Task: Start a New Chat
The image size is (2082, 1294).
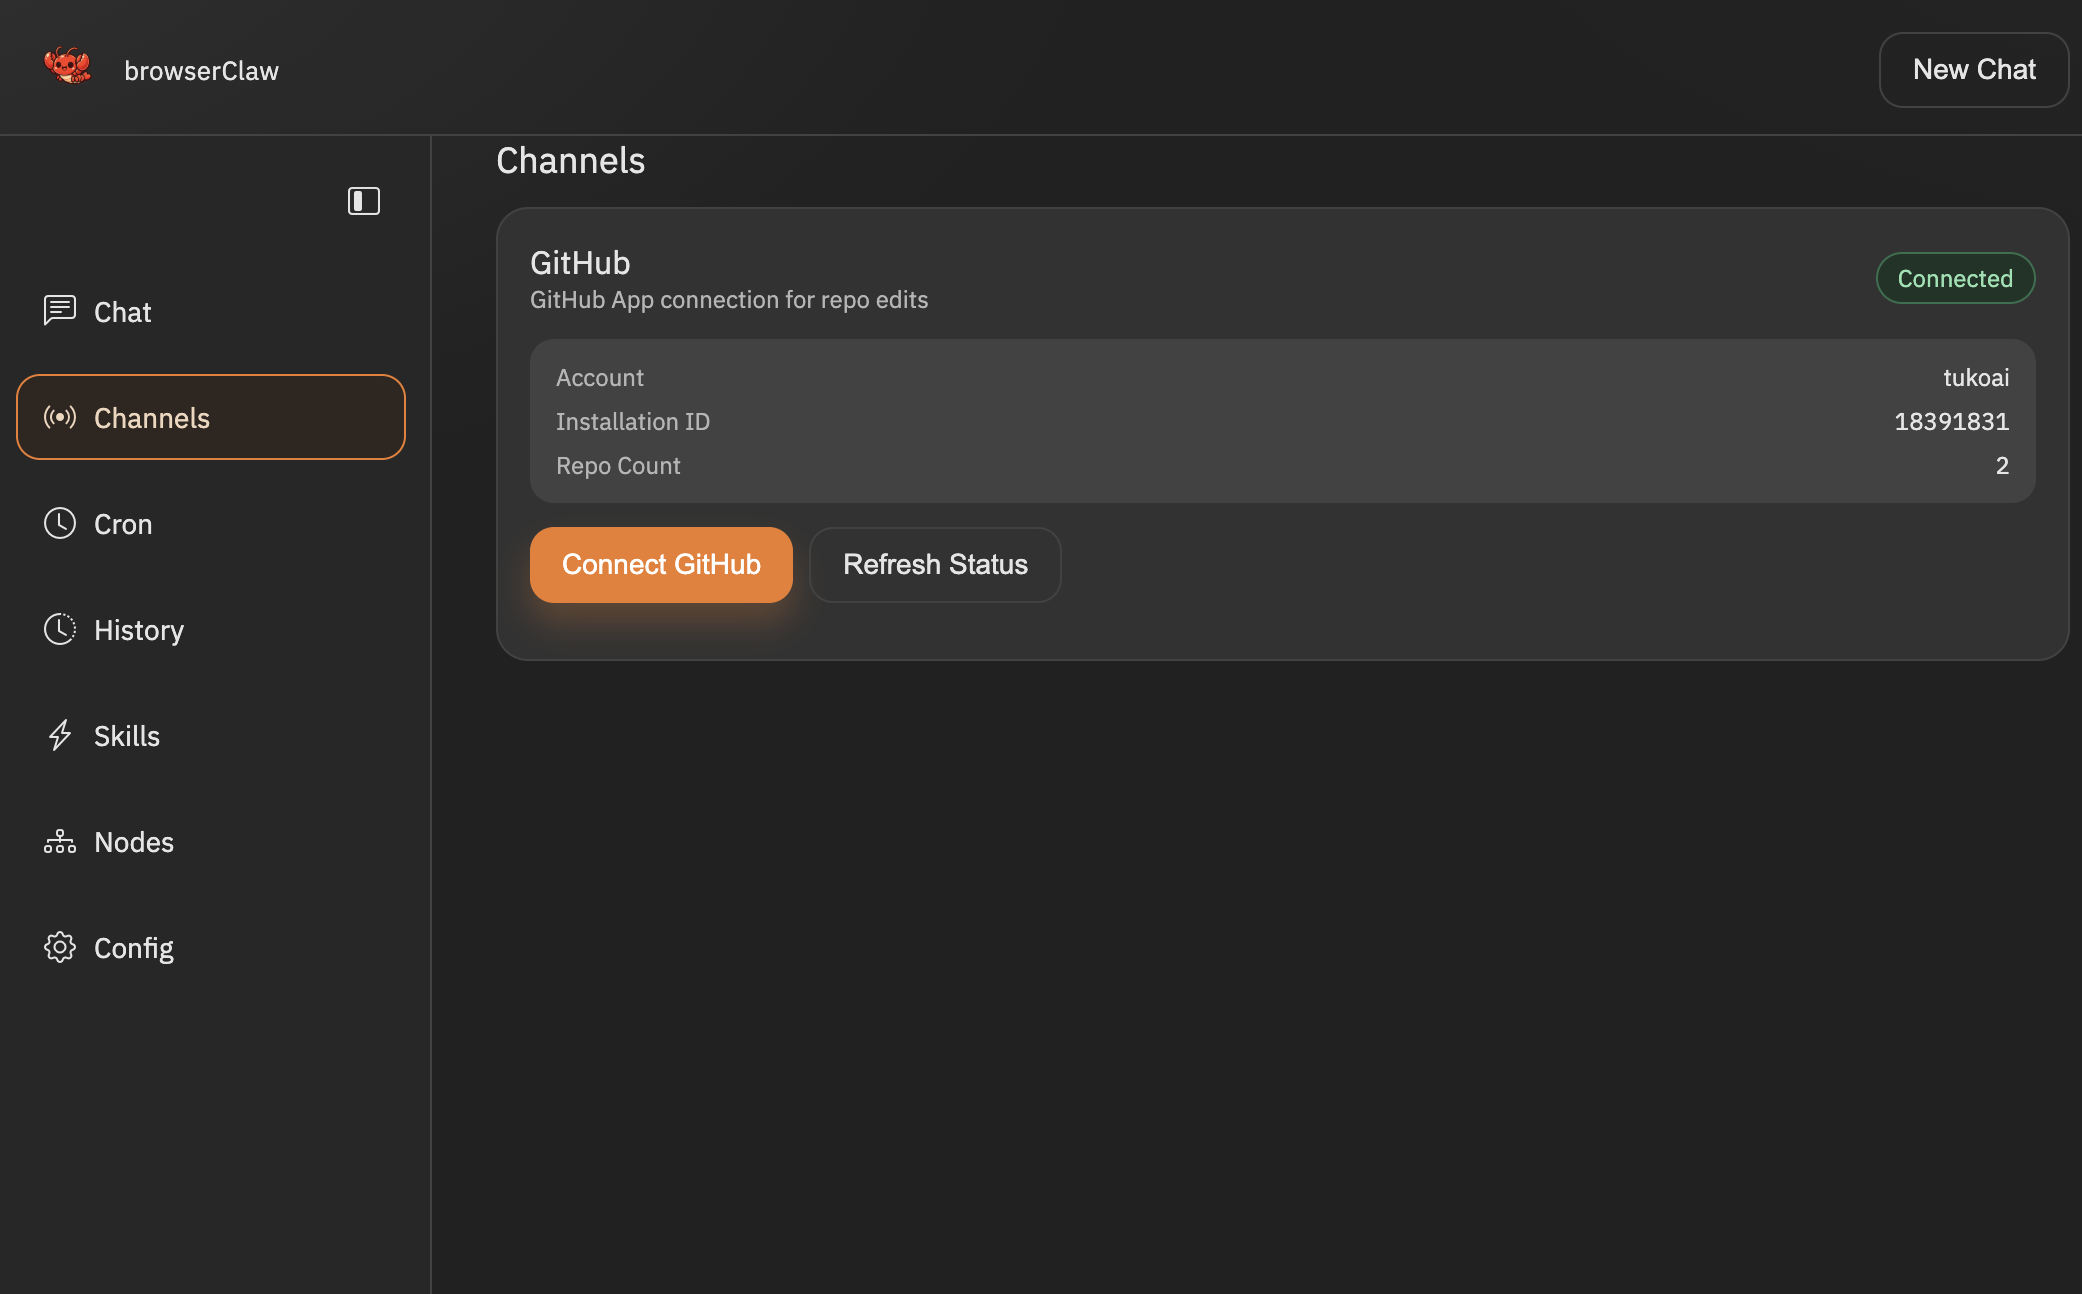Action: click(x=1974, y=69)
